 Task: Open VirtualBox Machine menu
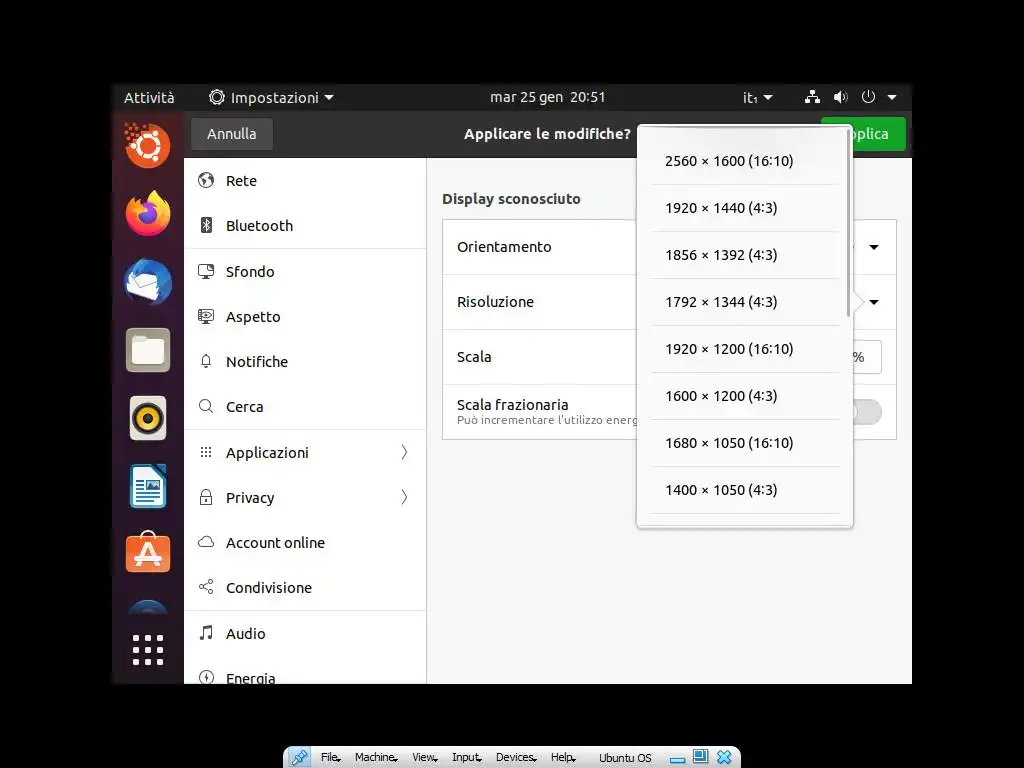pyautogui.click(x=376, y=758)
